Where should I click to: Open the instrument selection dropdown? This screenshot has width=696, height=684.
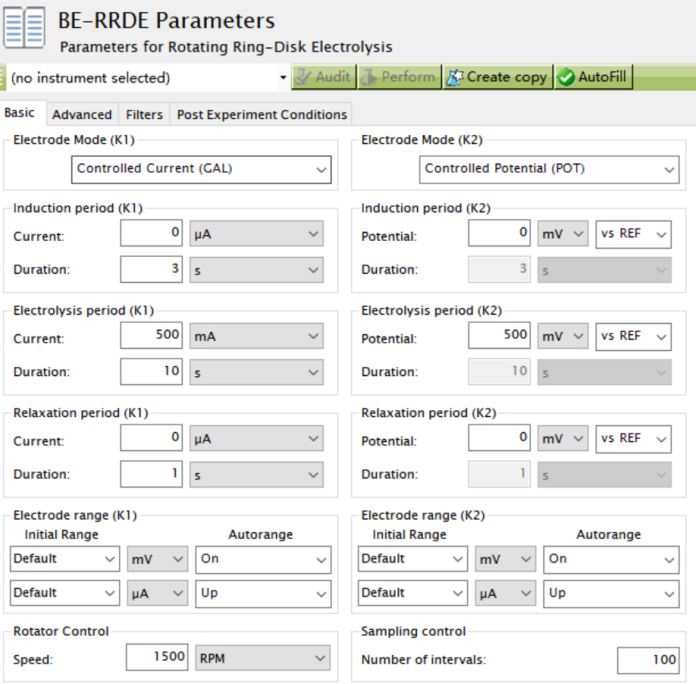click(148, 77)
